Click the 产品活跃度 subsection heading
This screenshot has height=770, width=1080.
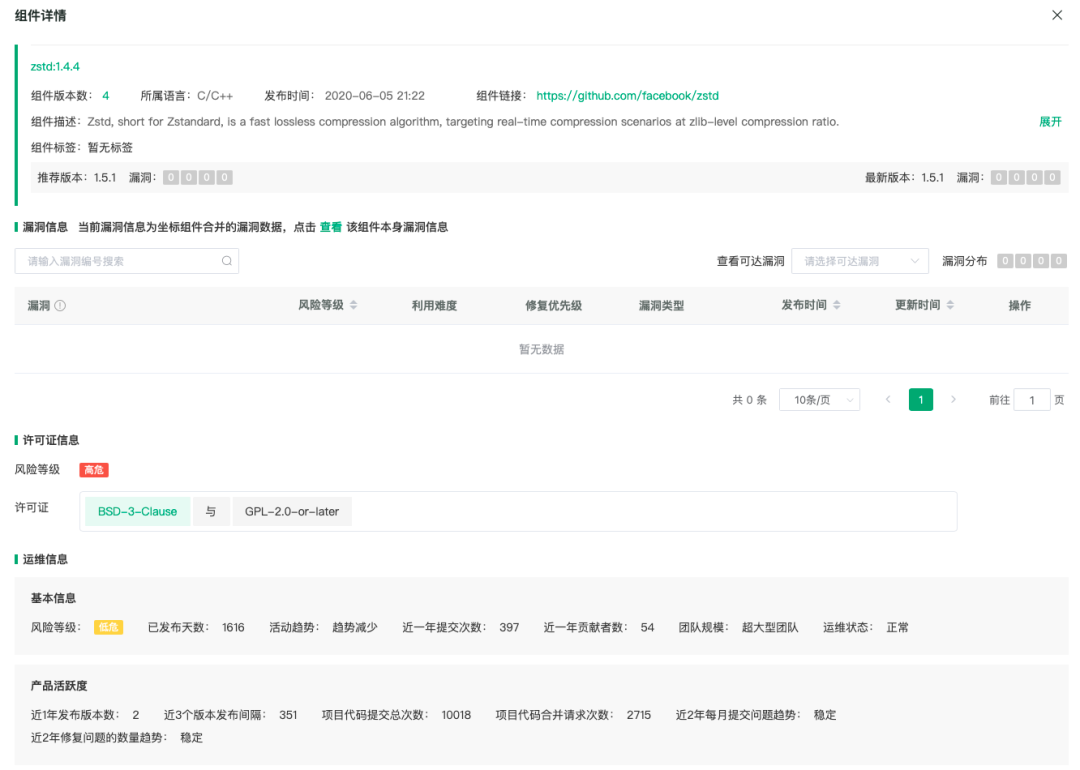pyautogui.click(x=59, y=686)
